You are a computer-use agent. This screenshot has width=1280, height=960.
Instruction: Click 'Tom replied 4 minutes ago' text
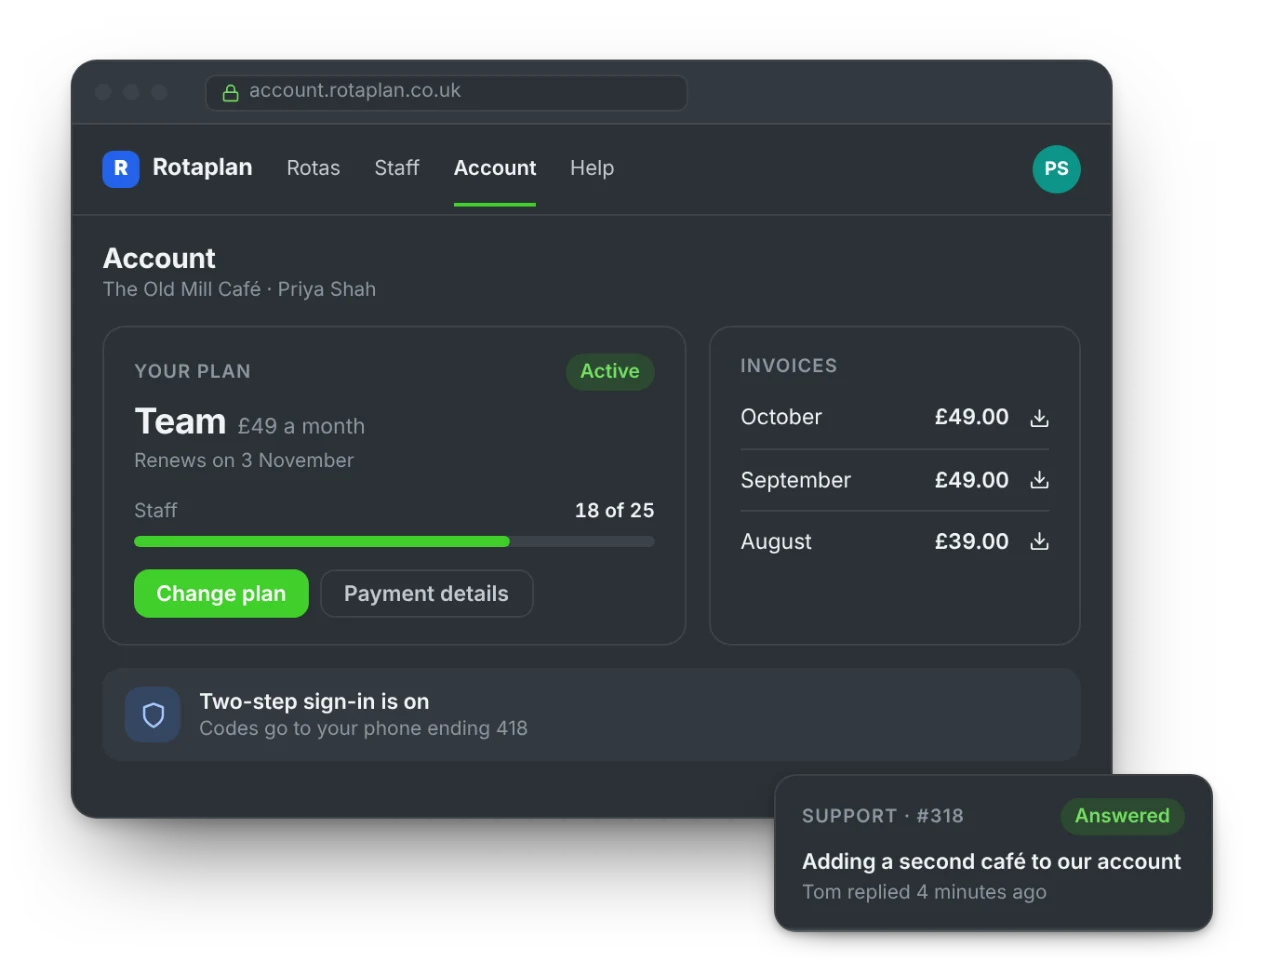[924, 891]
